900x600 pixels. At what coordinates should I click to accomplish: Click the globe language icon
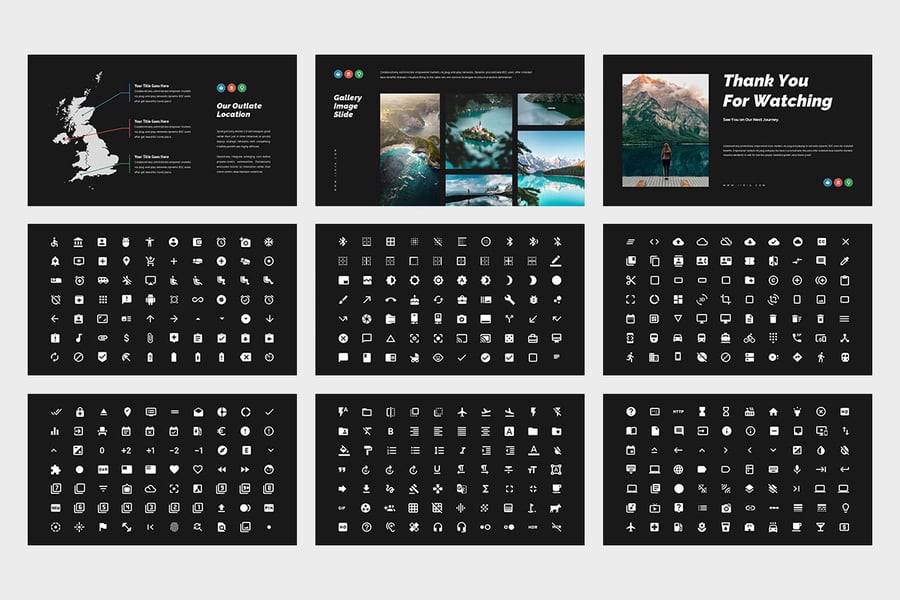tap(678, 470)
